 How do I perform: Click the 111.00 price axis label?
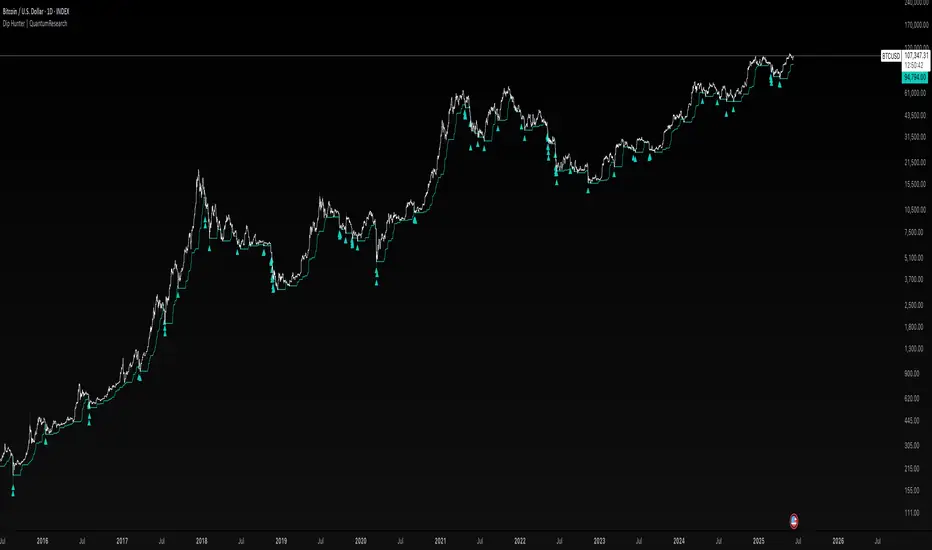(912, 513)
